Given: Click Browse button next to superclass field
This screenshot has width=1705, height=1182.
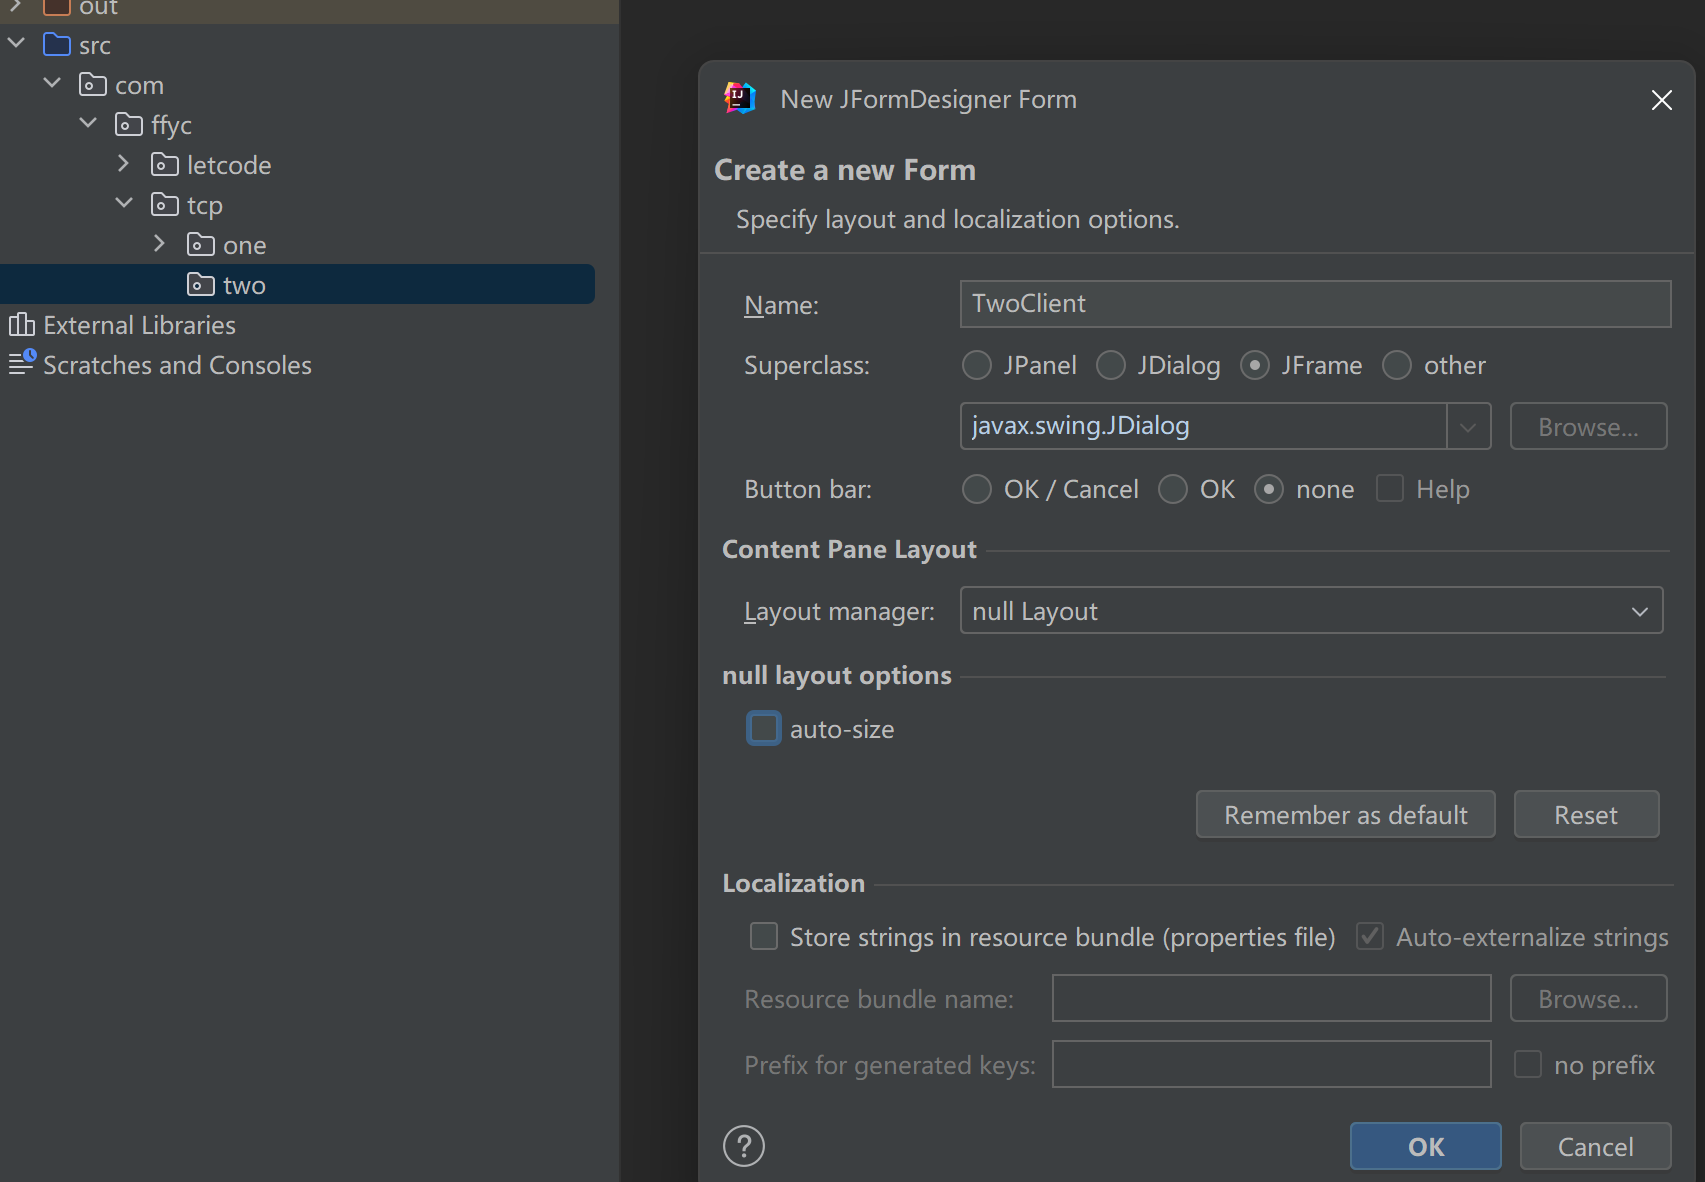Looking at the screenshot, I should 1588,427.
